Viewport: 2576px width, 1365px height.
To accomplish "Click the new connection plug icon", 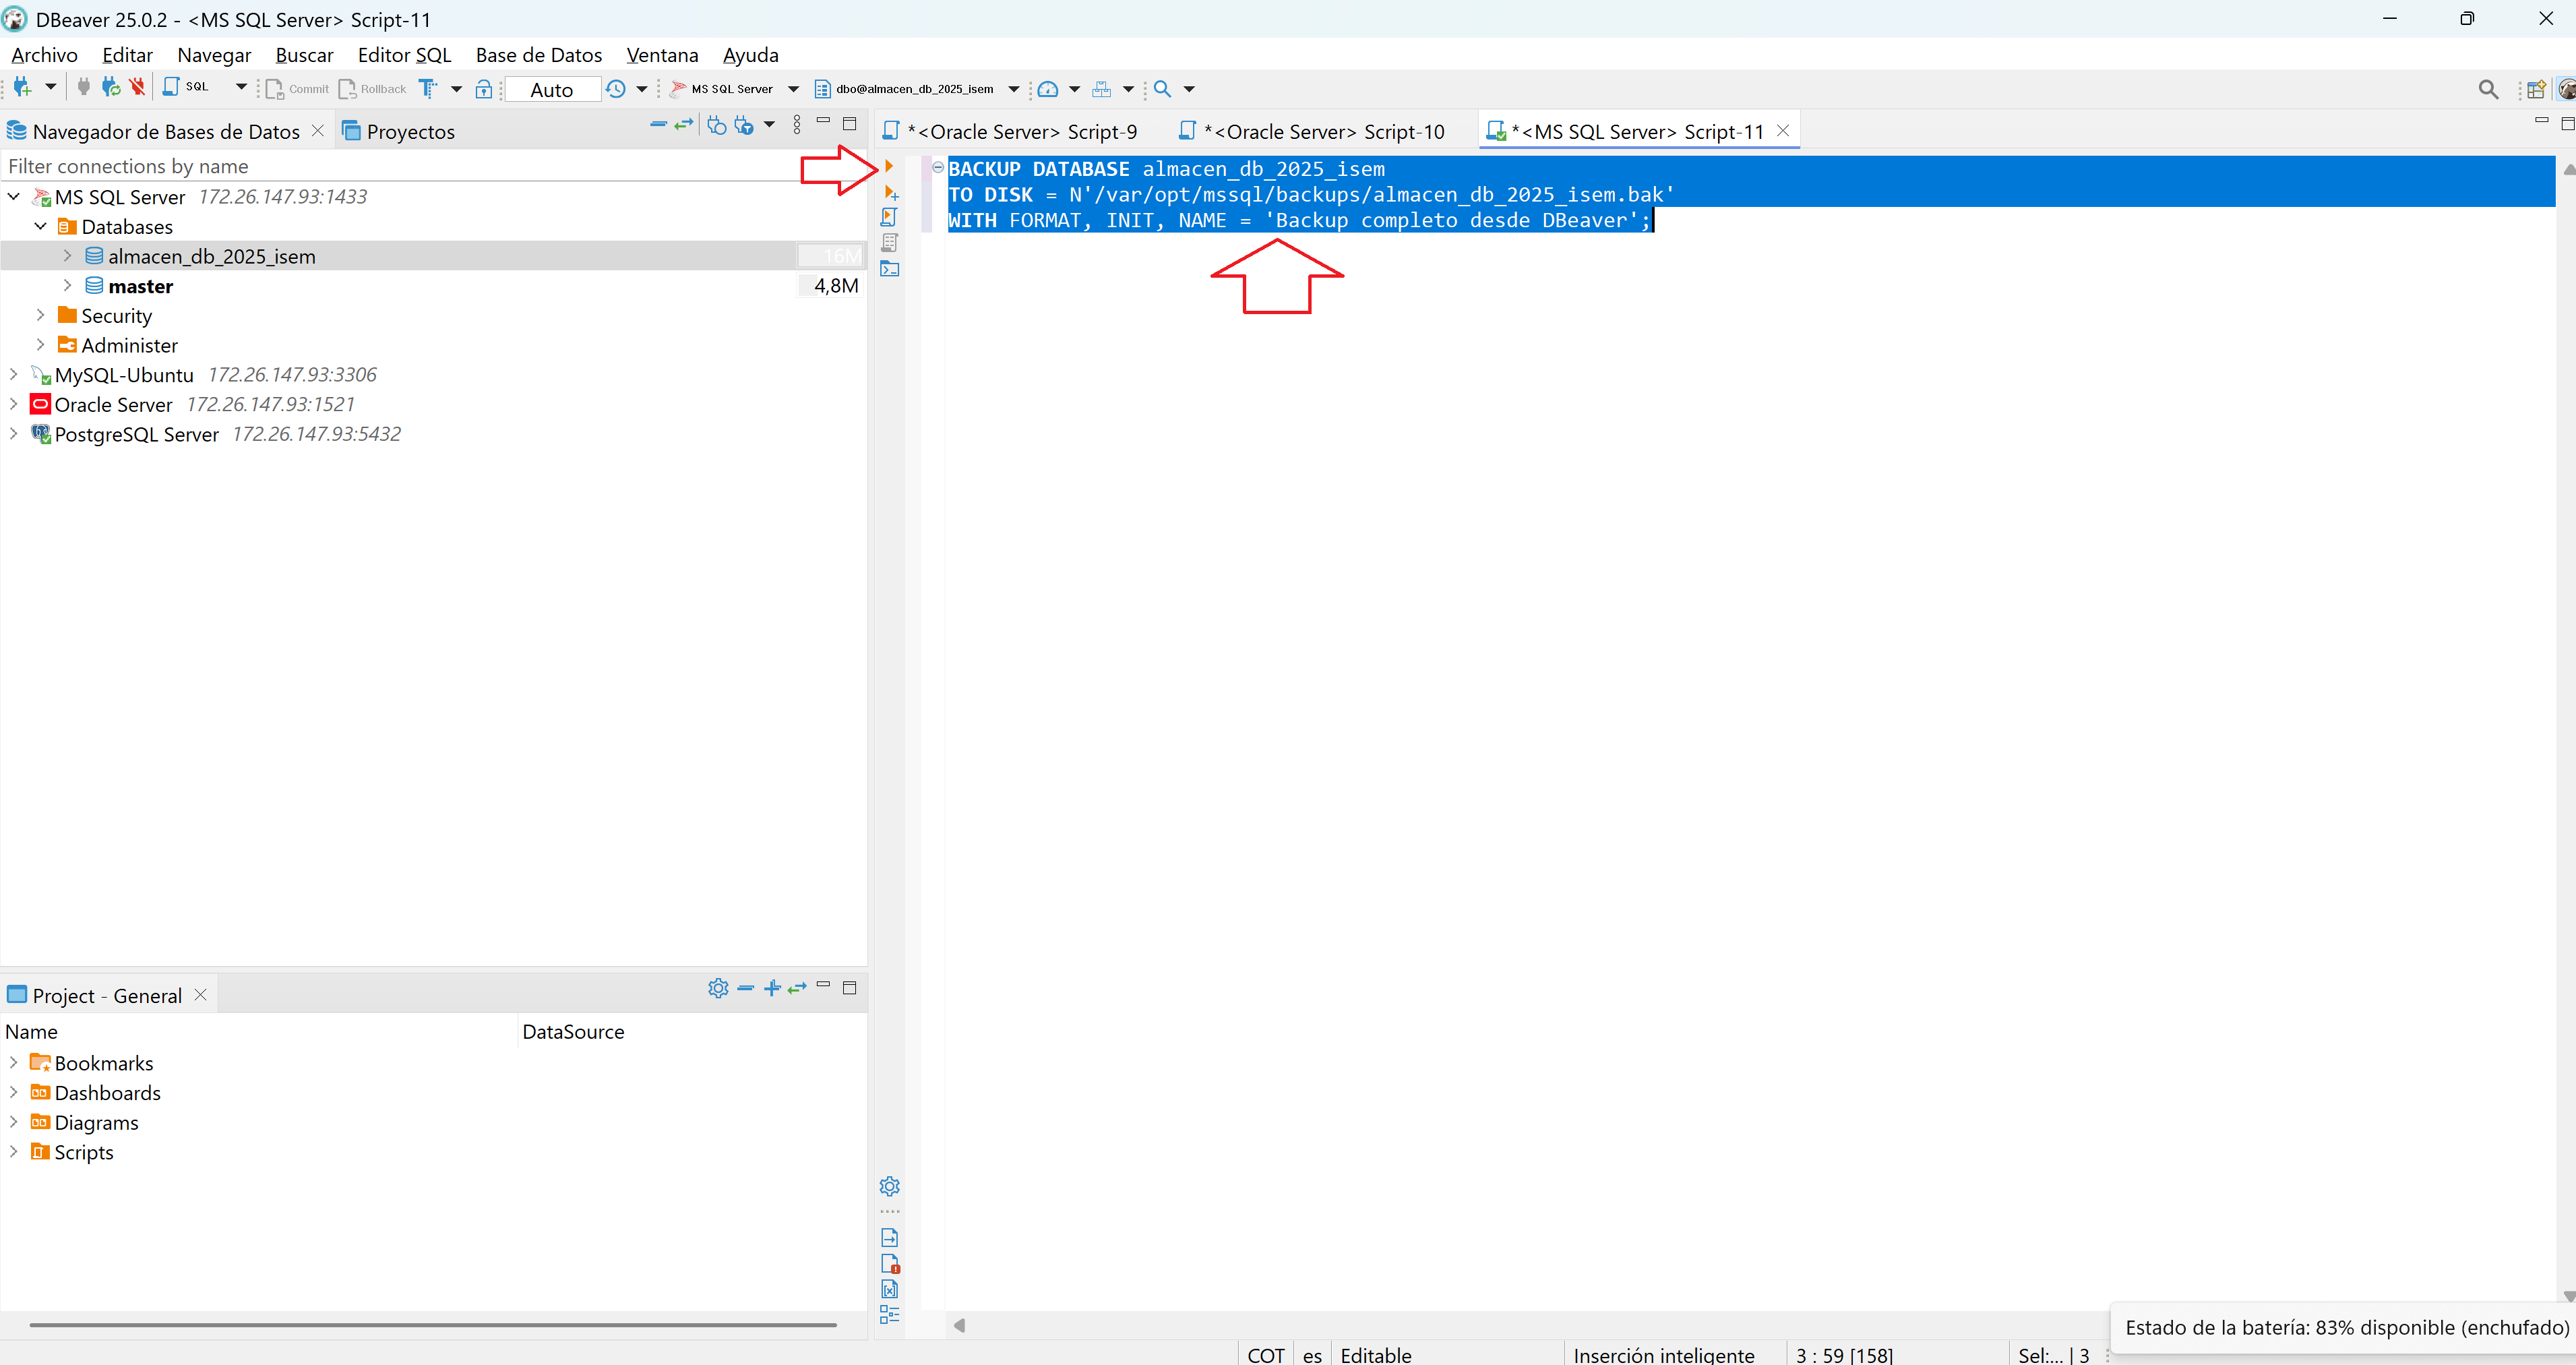I will (x=22, y=88).
